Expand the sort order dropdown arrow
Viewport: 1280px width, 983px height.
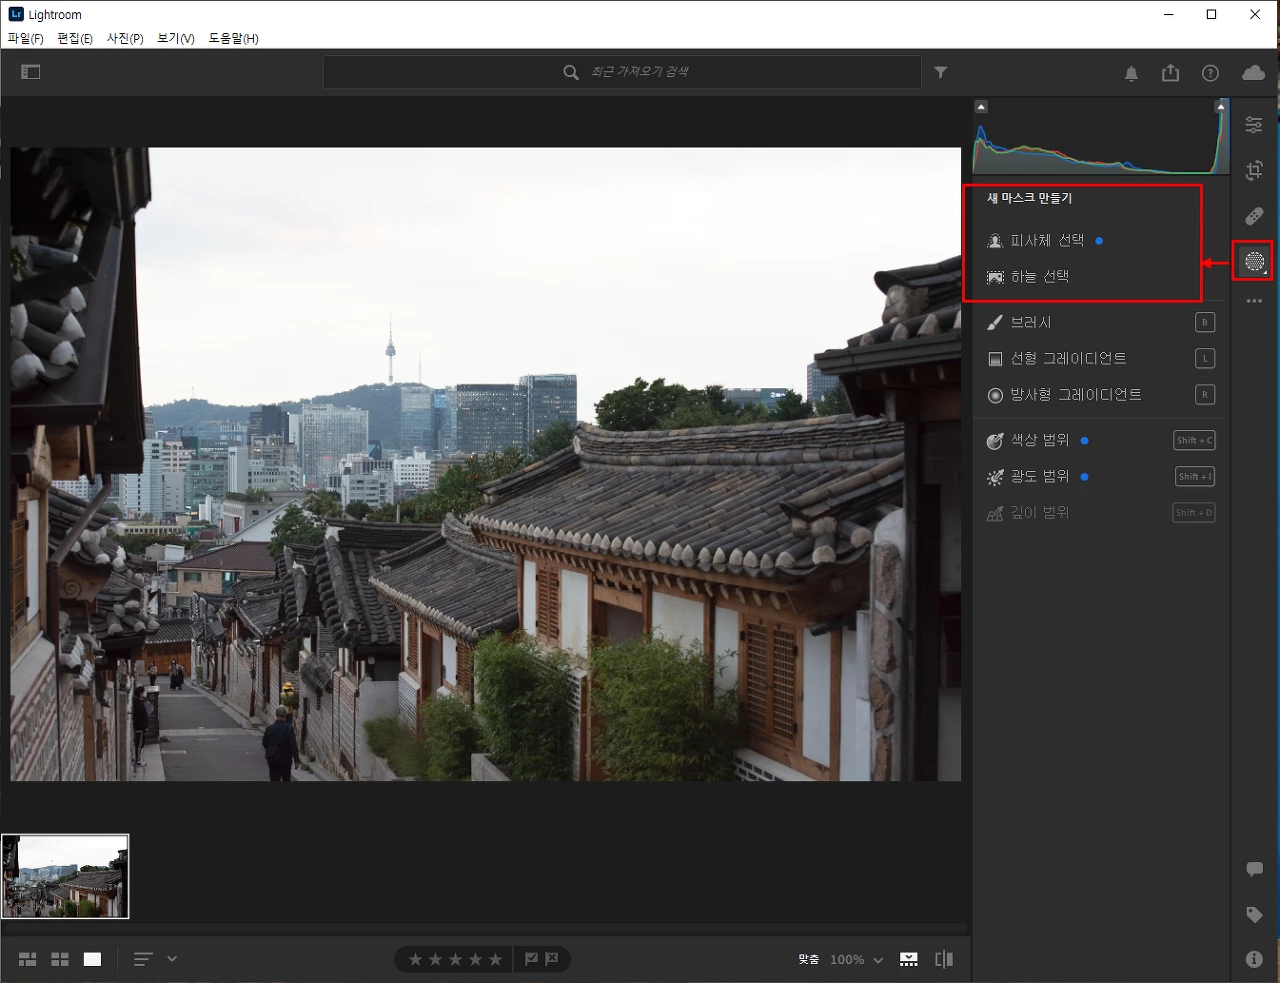click(x=172, y=958)
